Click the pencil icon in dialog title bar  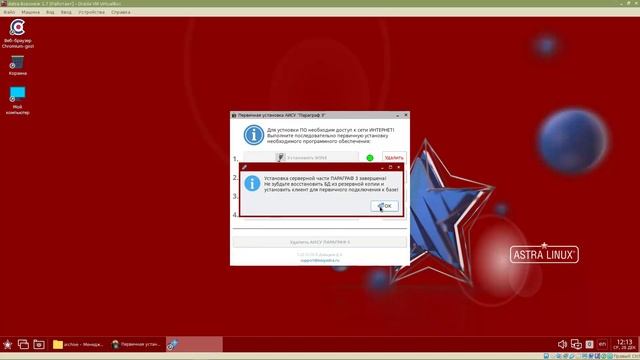point(244,167)
